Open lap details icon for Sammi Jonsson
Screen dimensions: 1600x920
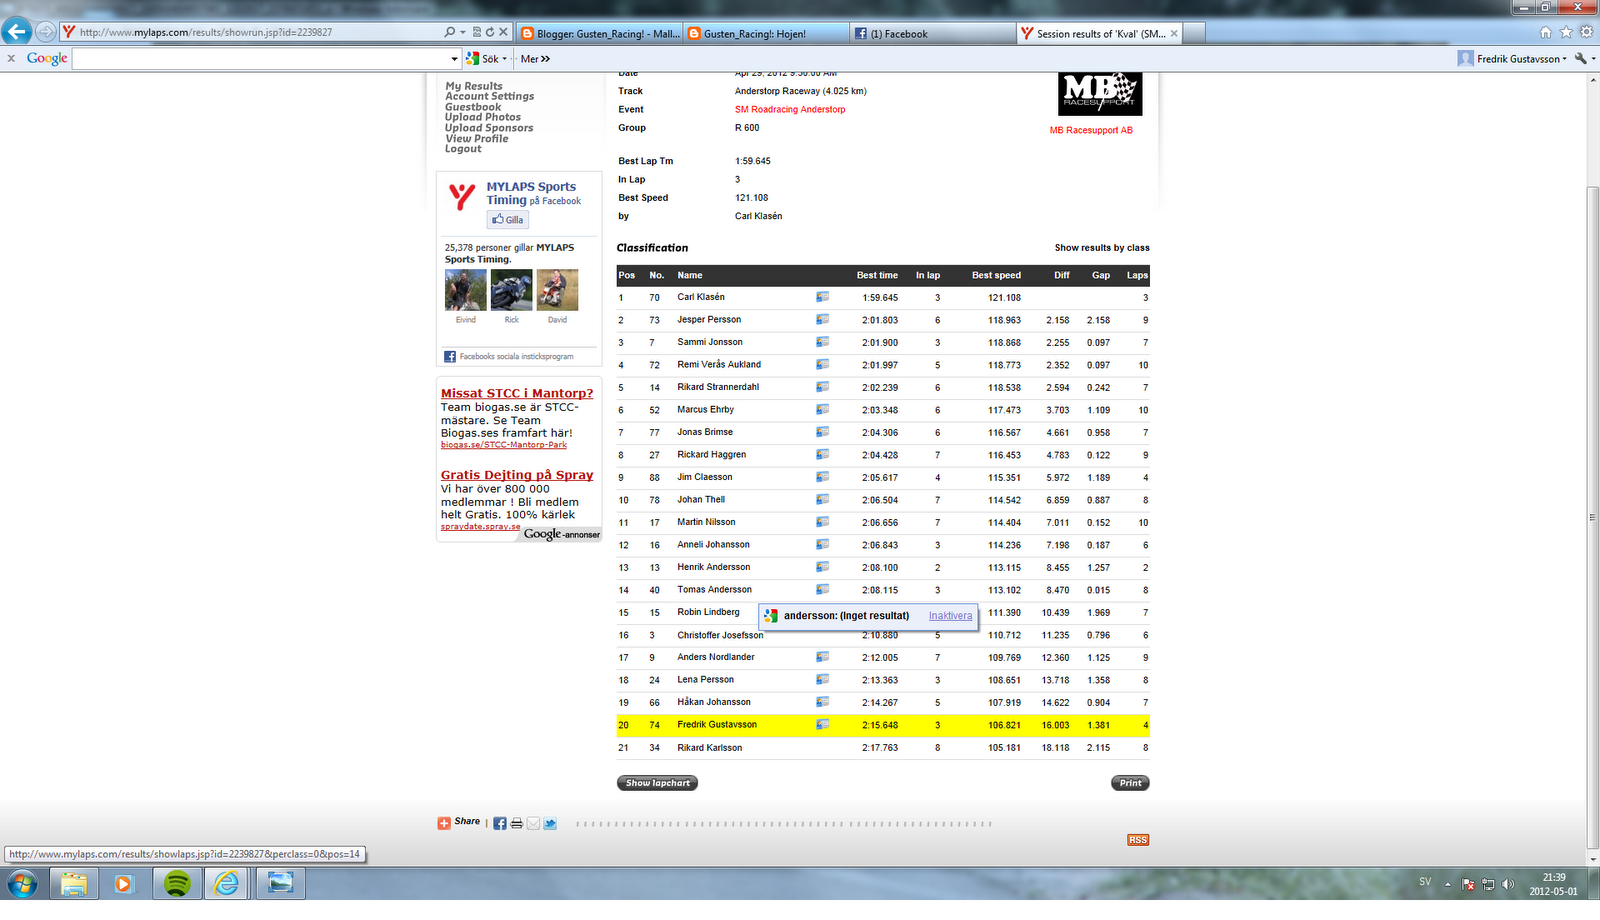822,342
